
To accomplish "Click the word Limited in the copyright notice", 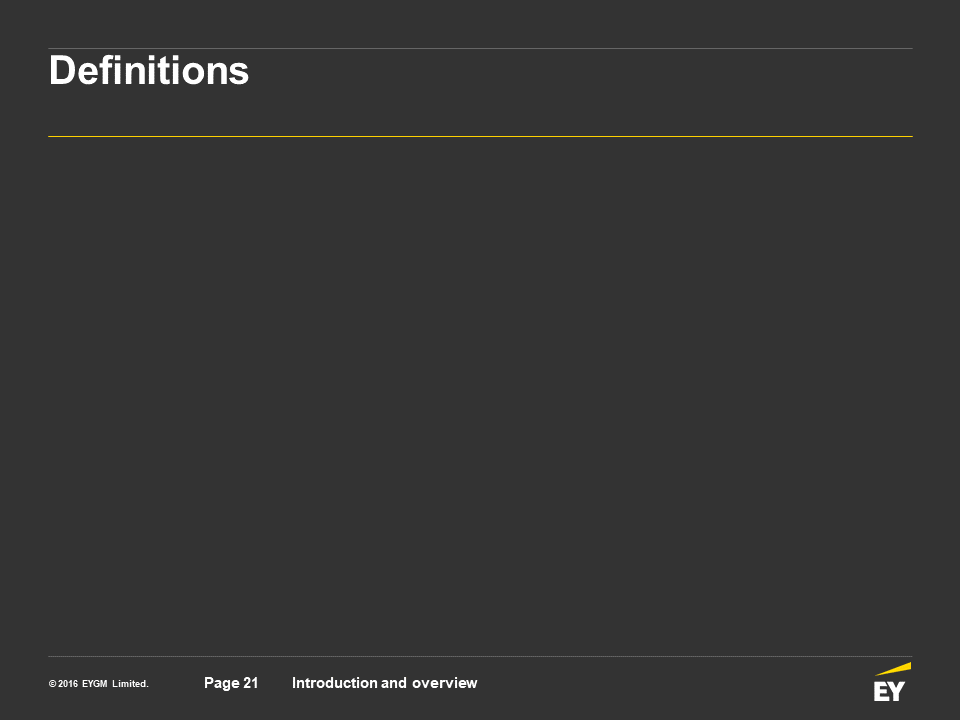I will pos(130,684).
